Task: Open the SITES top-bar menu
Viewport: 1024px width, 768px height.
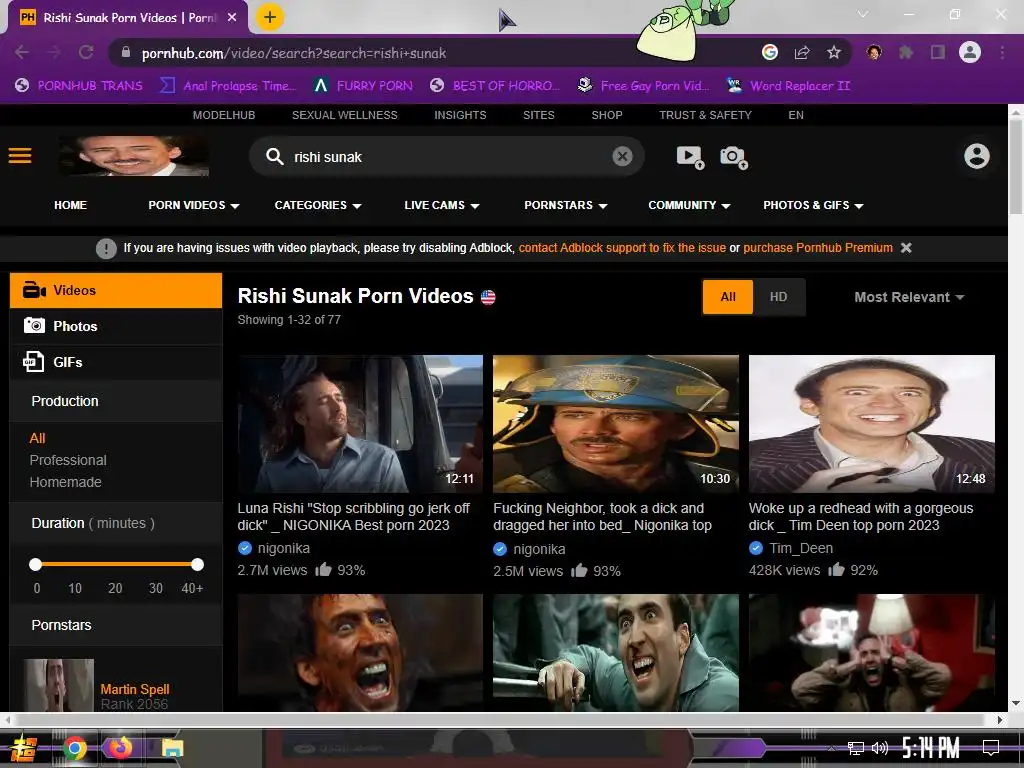Action: [x=539, y=115]
